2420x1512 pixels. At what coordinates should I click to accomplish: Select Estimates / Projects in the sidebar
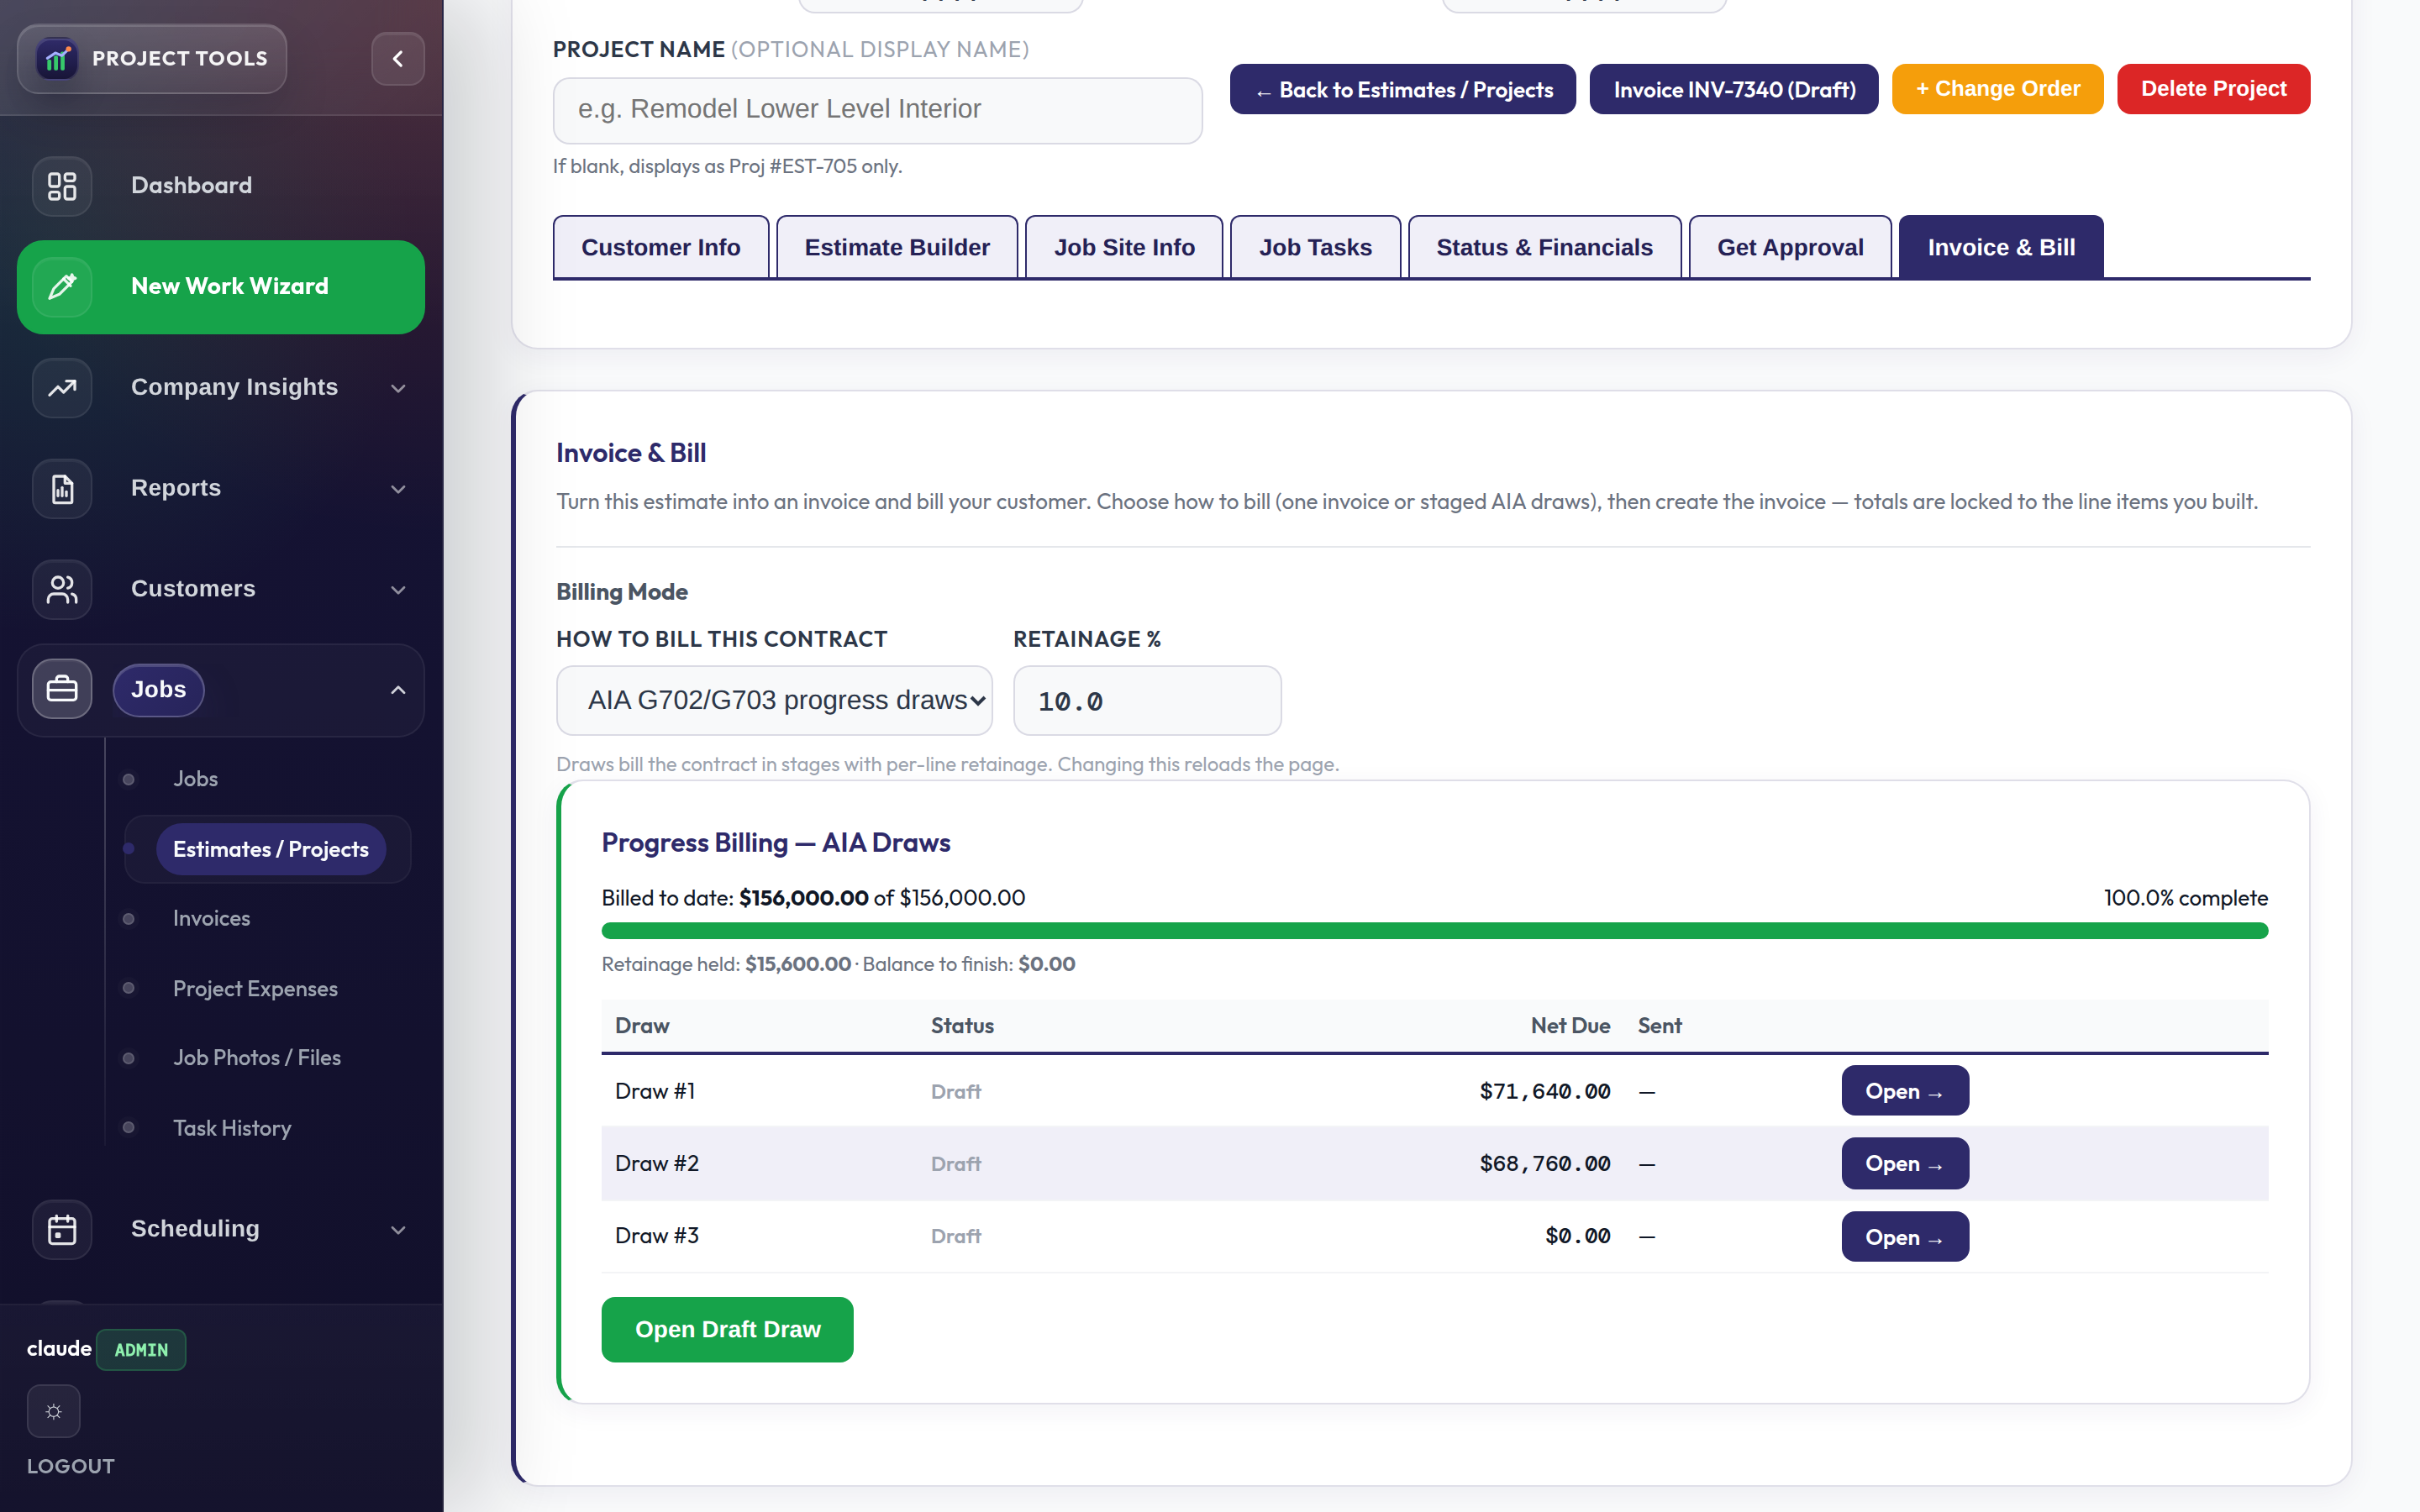click(271, 849)
